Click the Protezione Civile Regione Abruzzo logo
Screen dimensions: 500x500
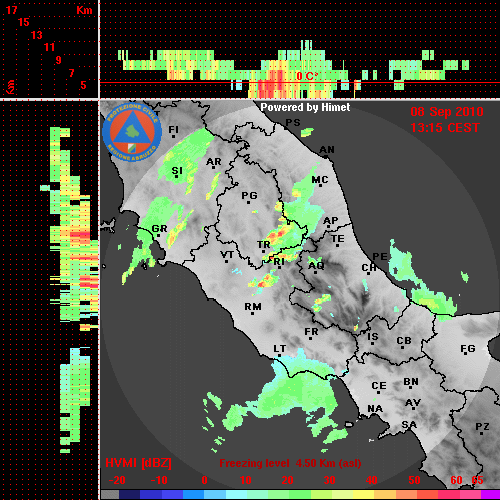[x=132, y=132]
